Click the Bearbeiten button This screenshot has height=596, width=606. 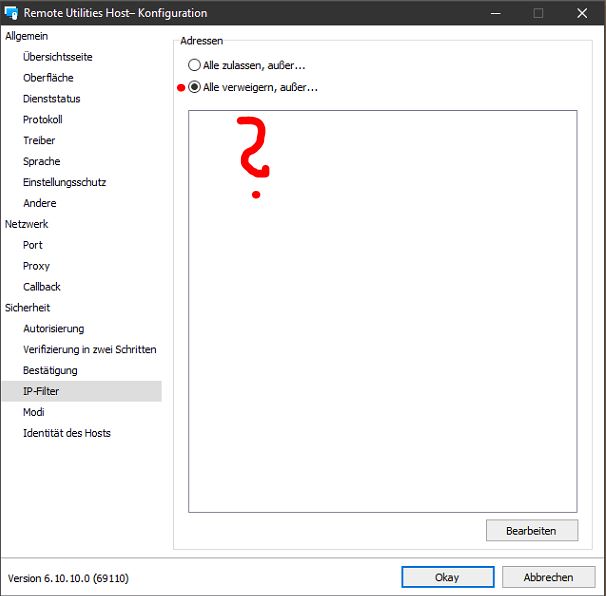tap(531, 530)
